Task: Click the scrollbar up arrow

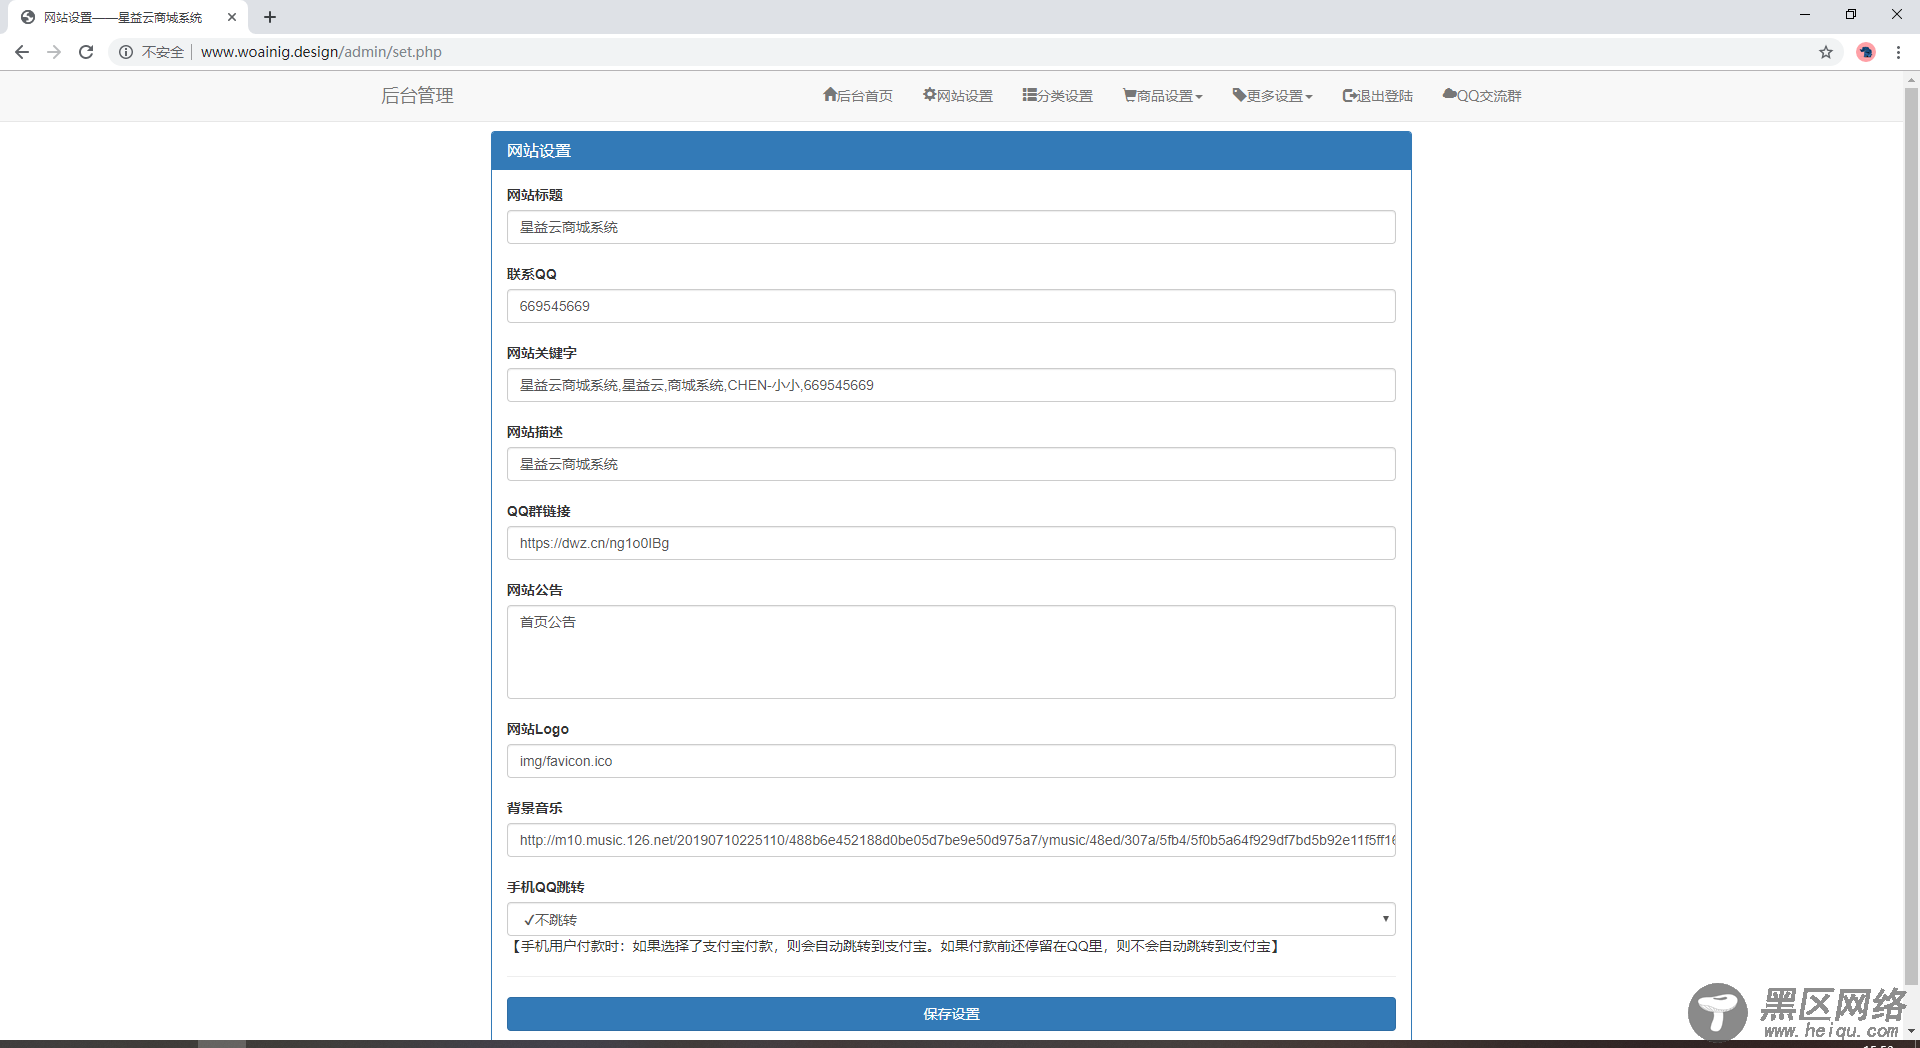Action: click(x=1911, y=79)
